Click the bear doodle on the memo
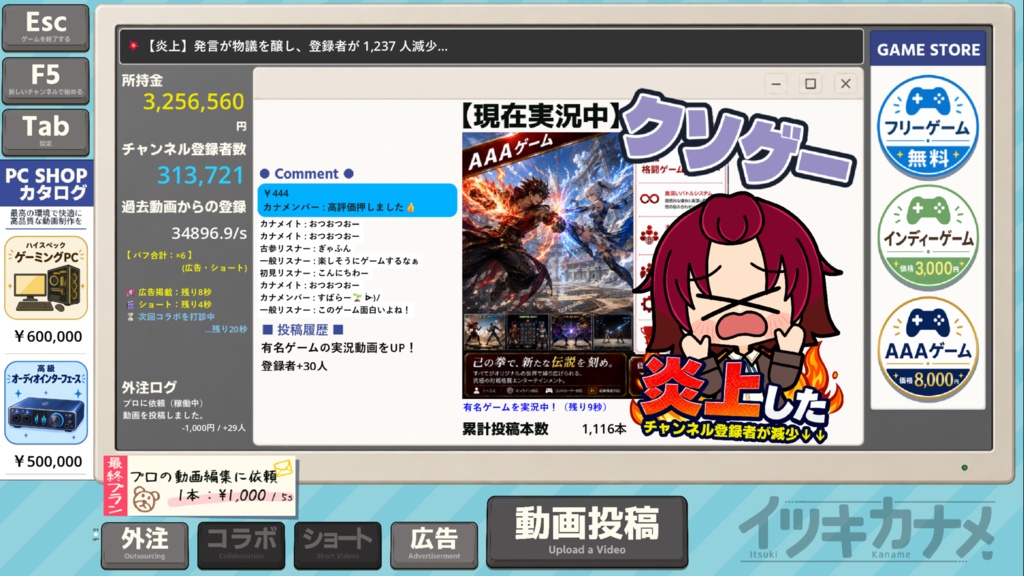Image resolution: width=1024 pixels, height=576 pixels. (x=146, y=500)
